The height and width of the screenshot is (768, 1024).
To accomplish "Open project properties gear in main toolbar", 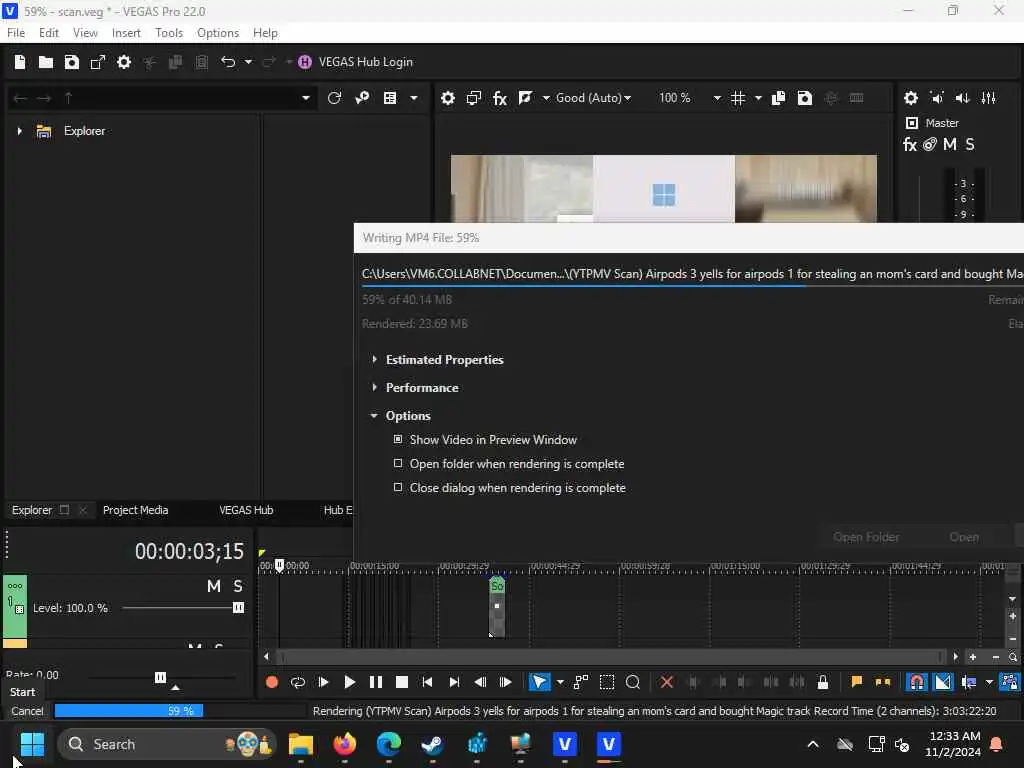I will 124,62.
